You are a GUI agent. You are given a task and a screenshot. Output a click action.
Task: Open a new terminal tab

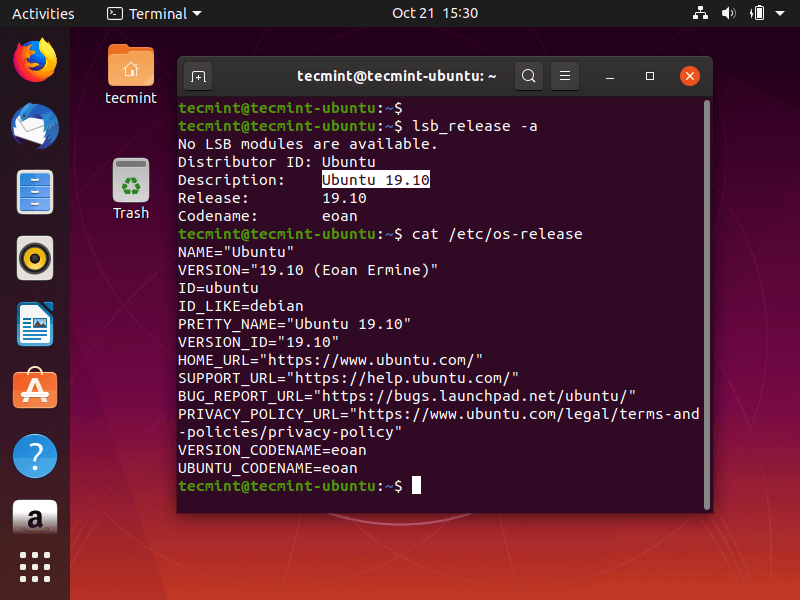197,75
